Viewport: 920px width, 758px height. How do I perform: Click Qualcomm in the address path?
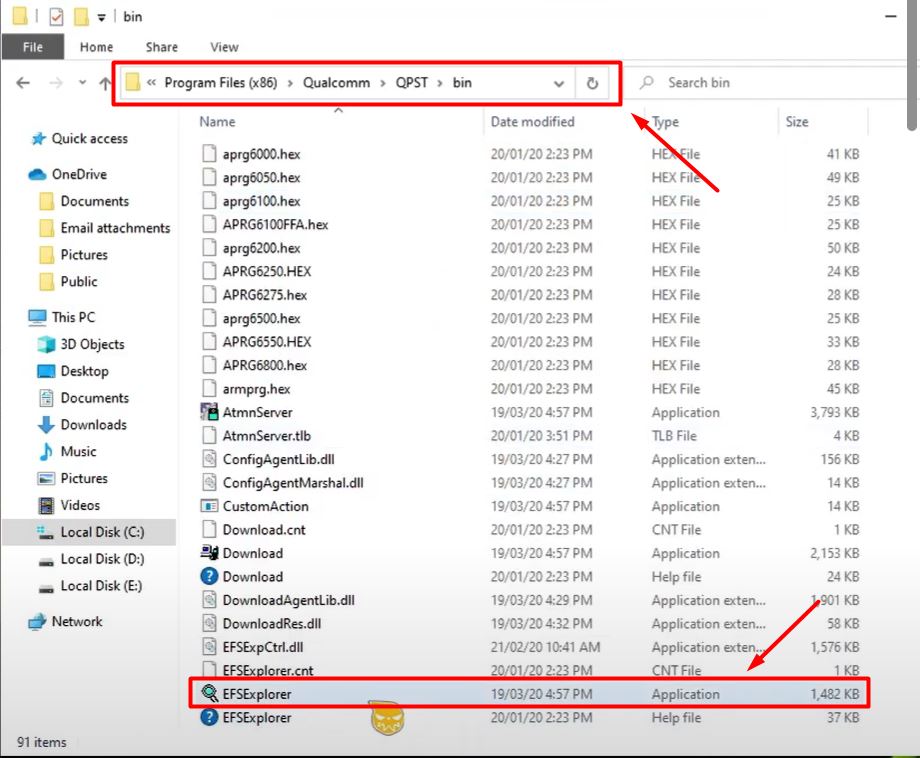[x=336, y=83]
